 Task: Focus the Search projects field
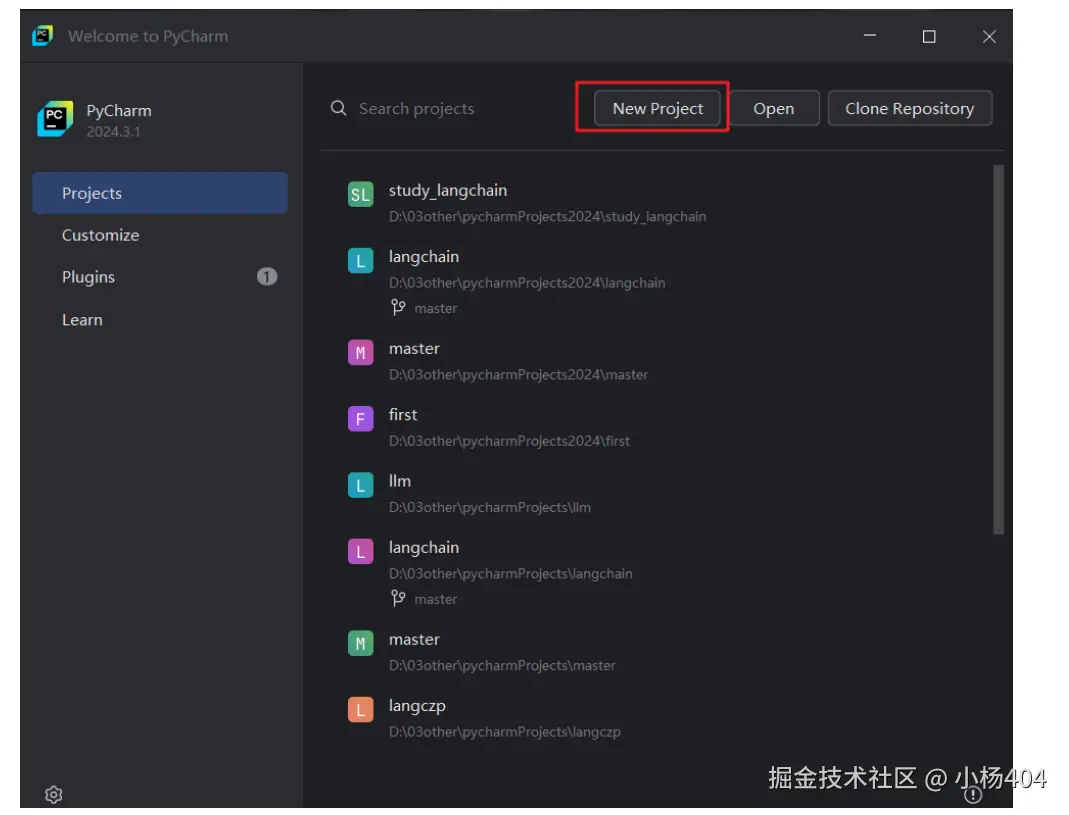pos(417,108)
